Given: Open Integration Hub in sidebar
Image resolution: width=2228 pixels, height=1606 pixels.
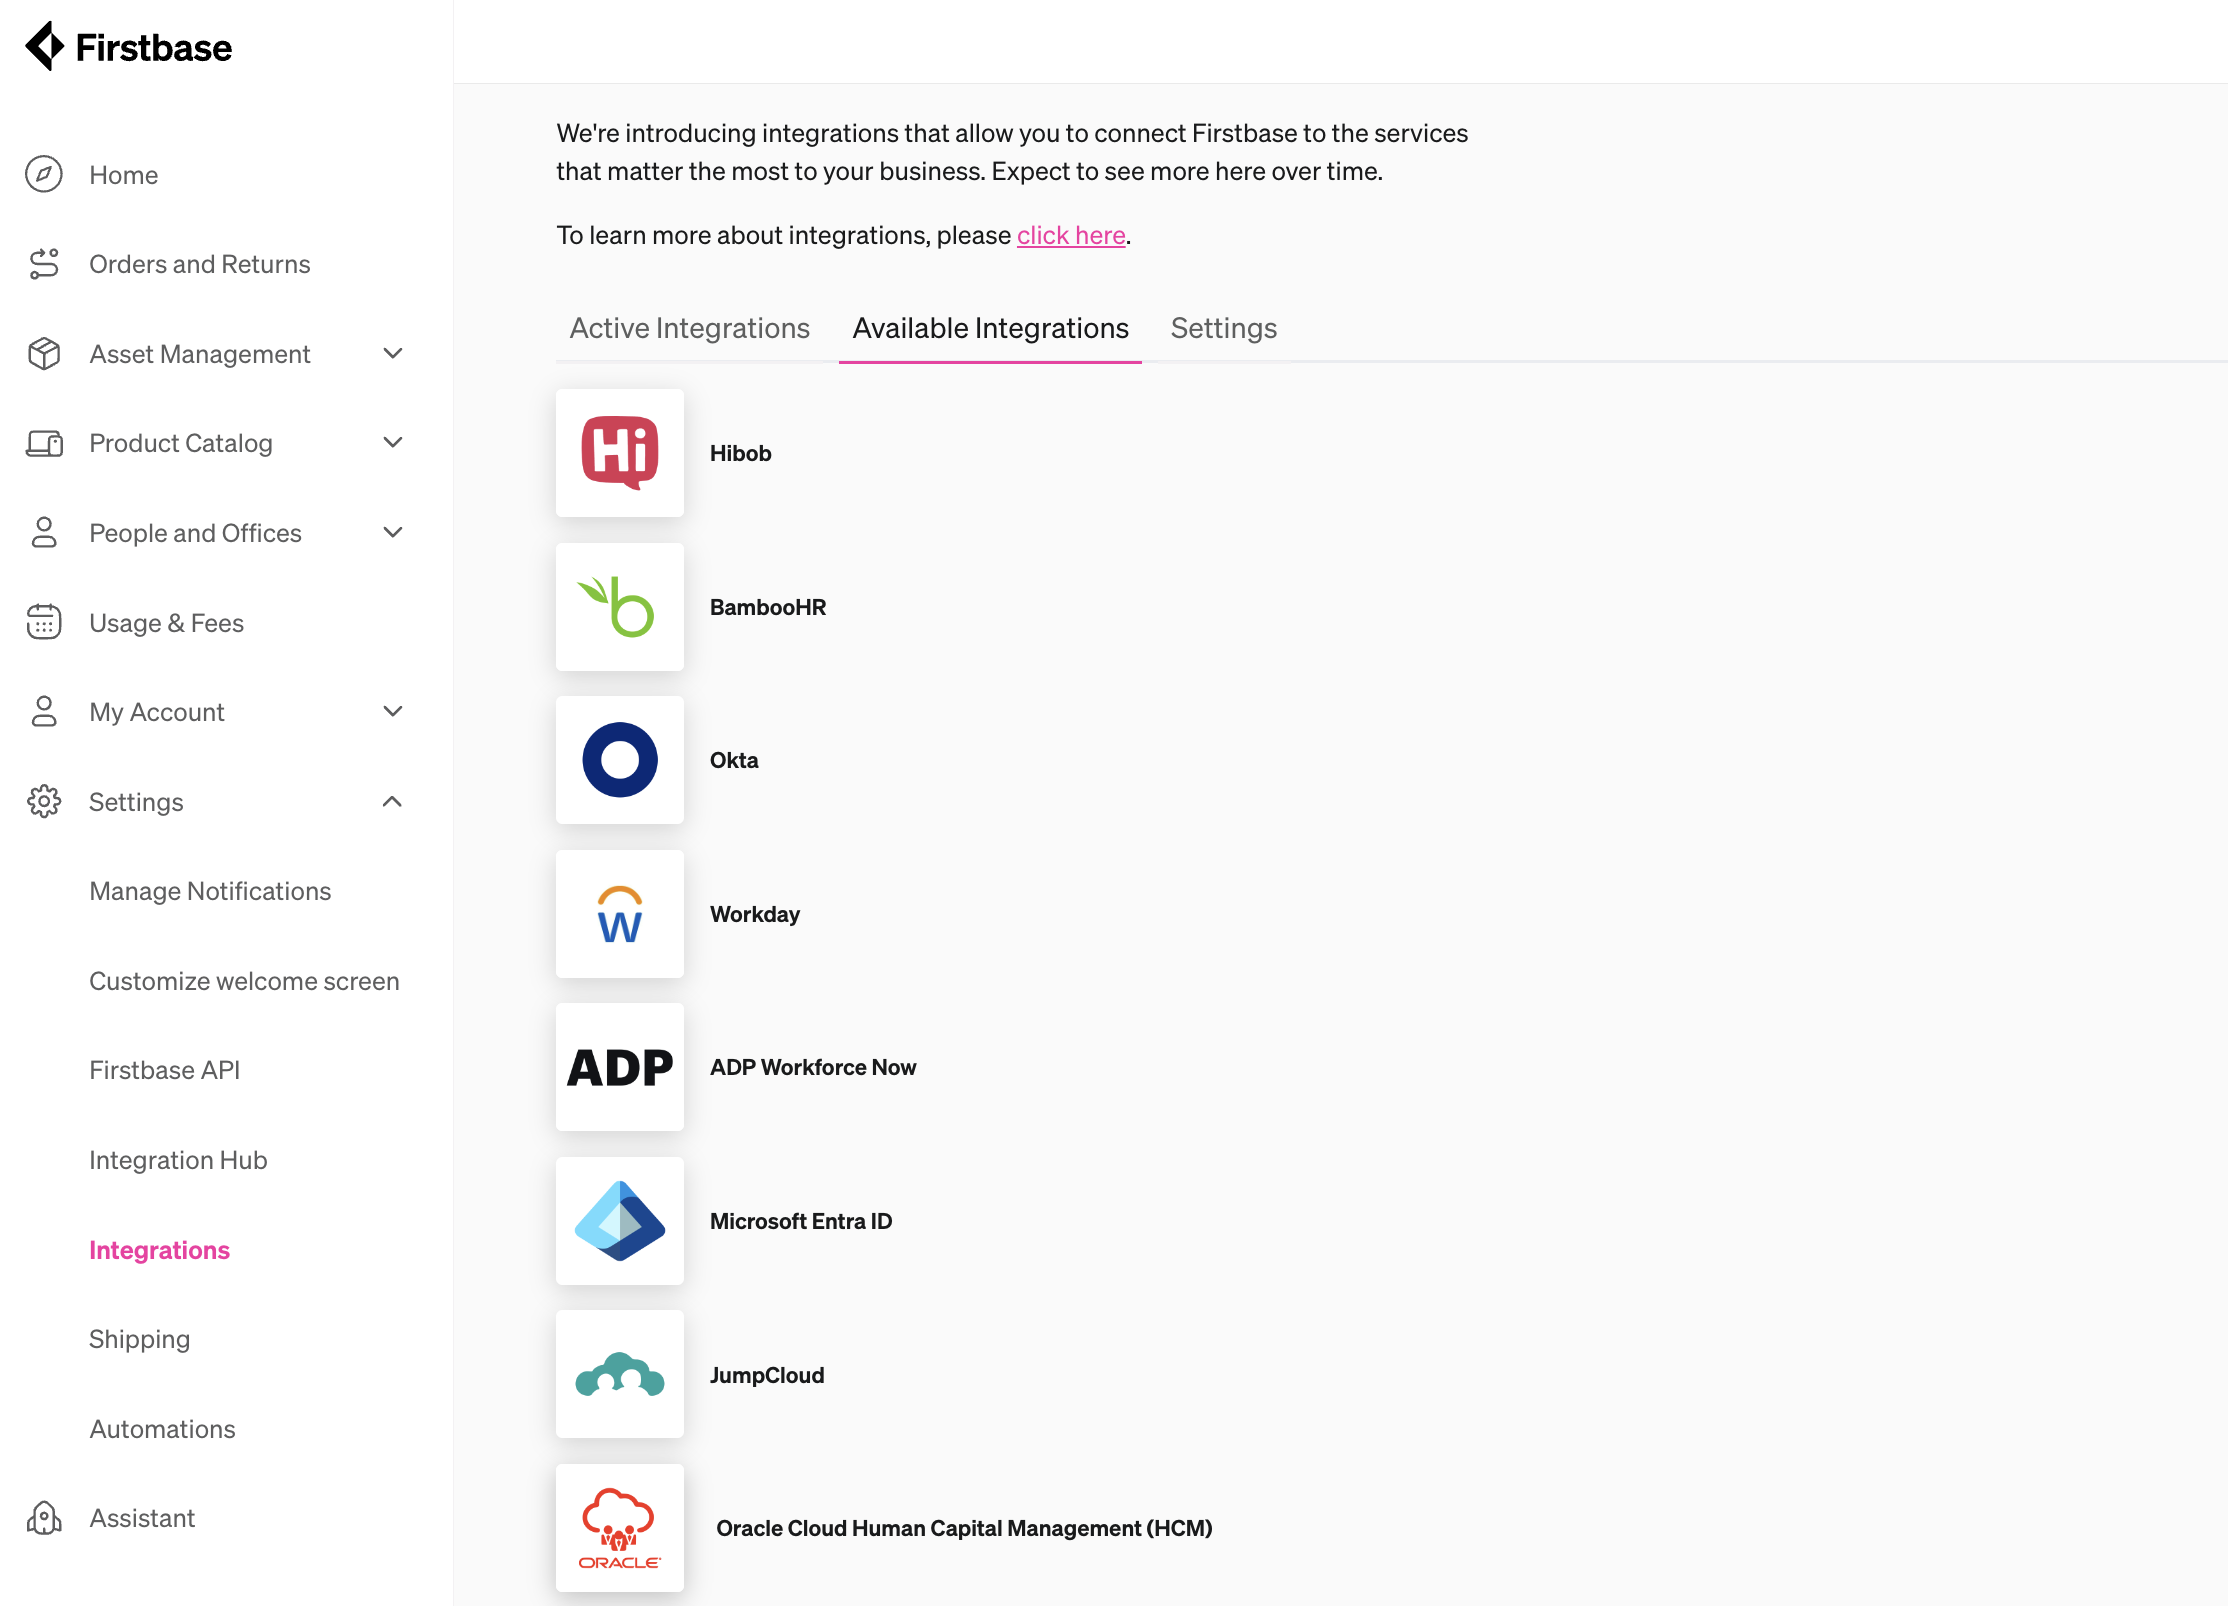Looking at the screenshot, I should 178,1160.
